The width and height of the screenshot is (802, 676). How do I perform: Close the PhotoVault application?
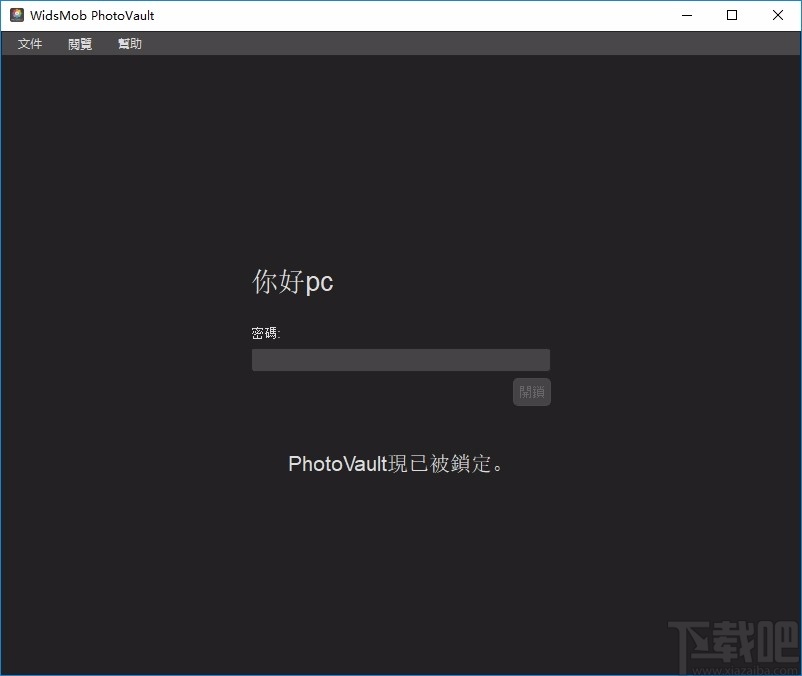pos(777,15)
